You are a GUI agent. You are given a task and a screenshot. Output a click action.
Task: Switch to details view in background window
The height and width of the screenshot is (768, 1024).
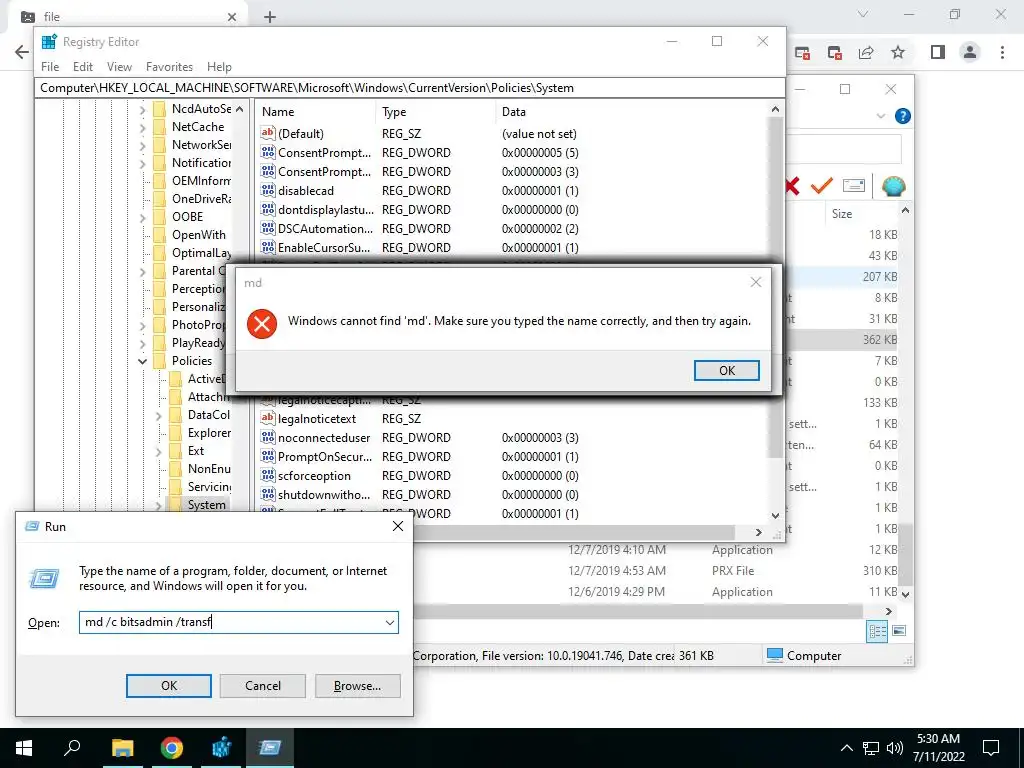click(877, 631)
